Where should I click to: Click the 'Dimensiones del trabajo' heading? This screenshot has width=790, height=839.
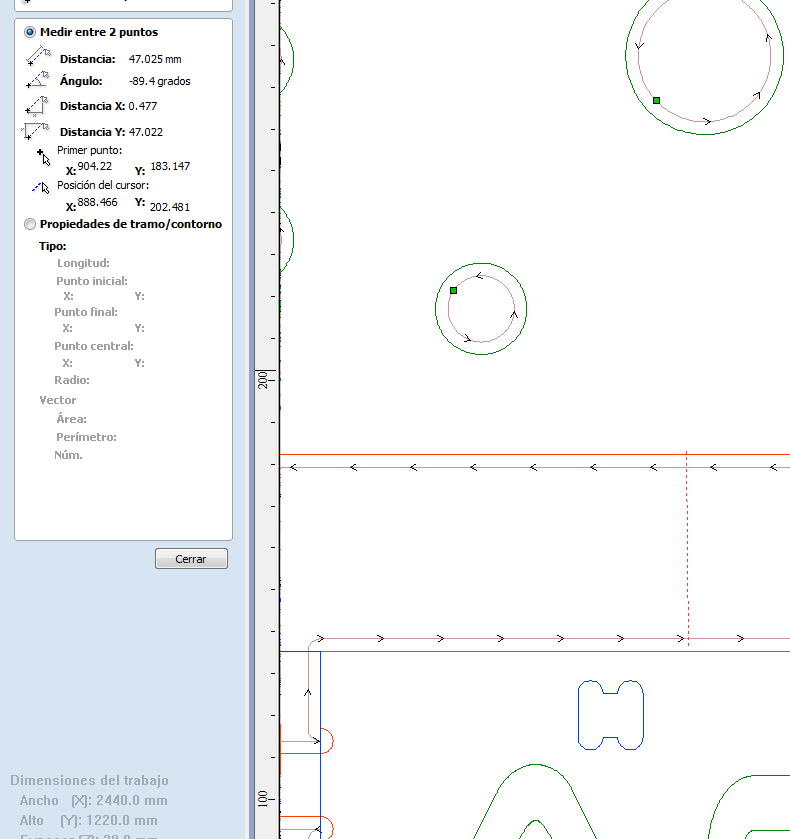point(89,781)
